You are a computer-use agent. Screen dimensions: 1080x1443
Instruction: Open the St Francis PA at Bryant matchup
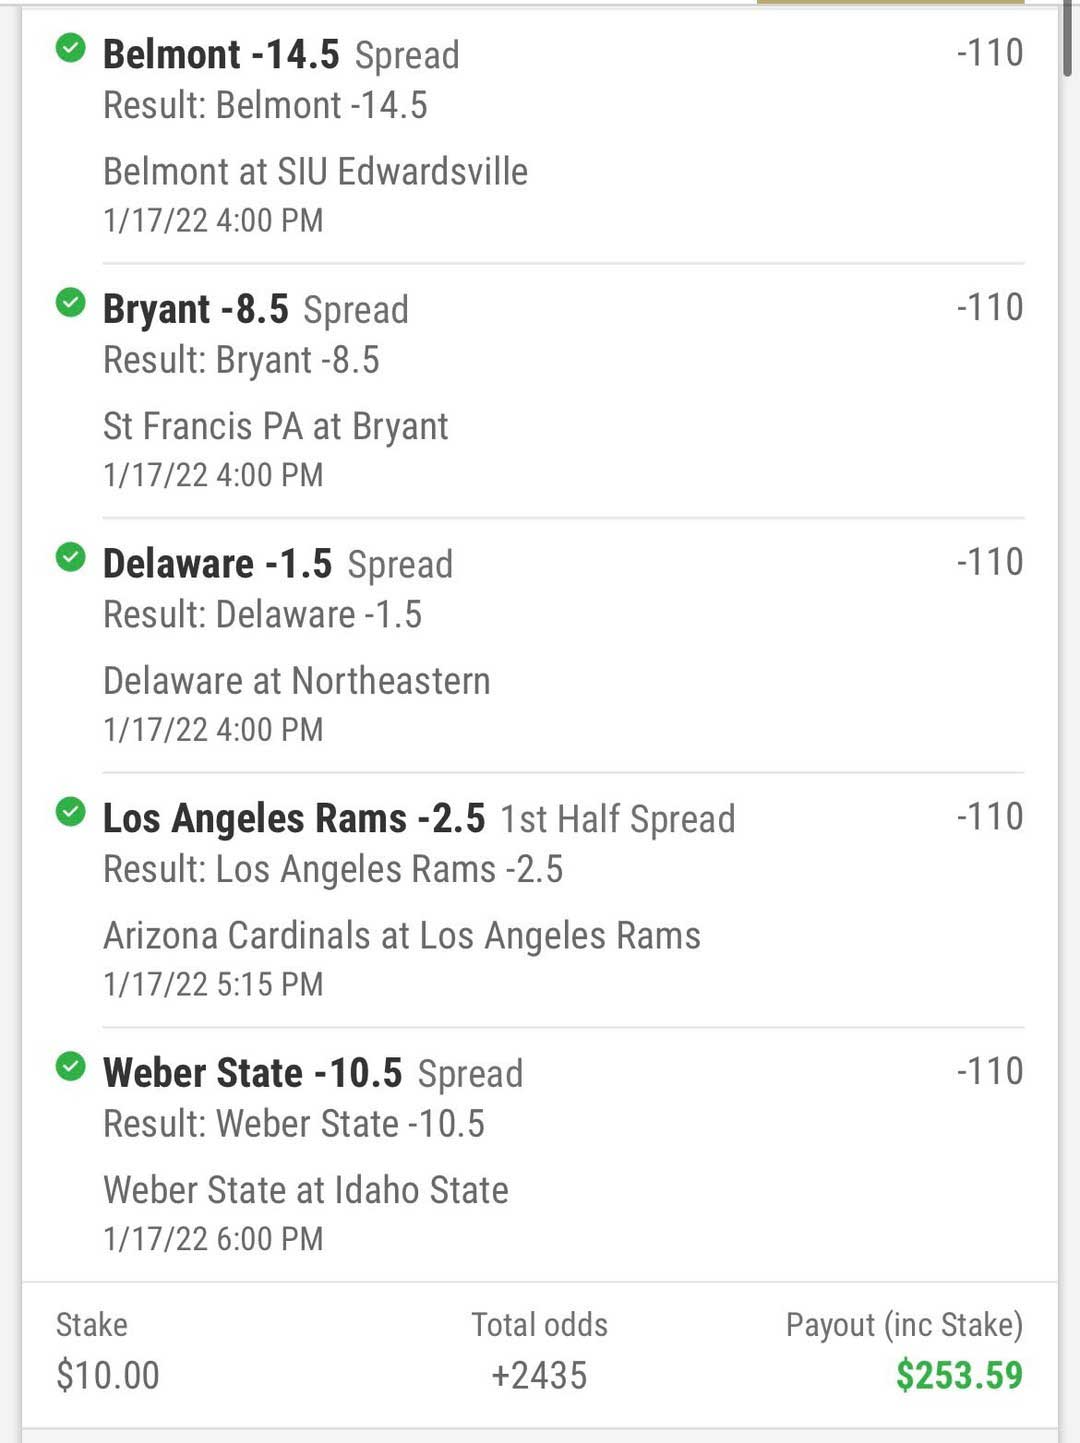pos(276,427)
